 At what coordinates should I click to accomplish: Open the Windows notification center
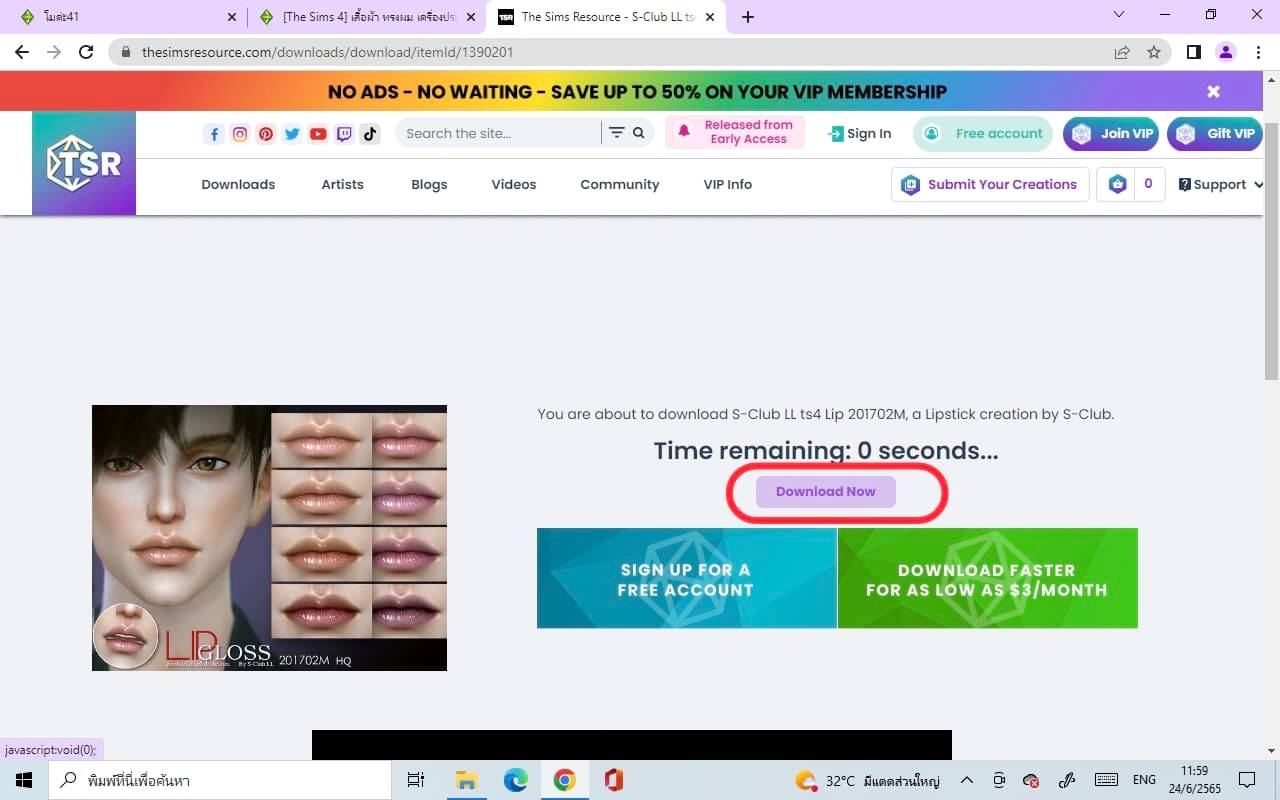(x=1247, y=780)
